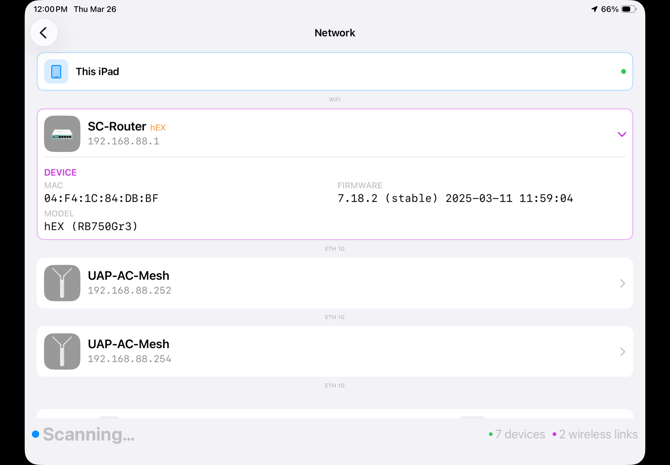Go back using the back arrow button
This screenshot has height=465, width=670.
44,33
